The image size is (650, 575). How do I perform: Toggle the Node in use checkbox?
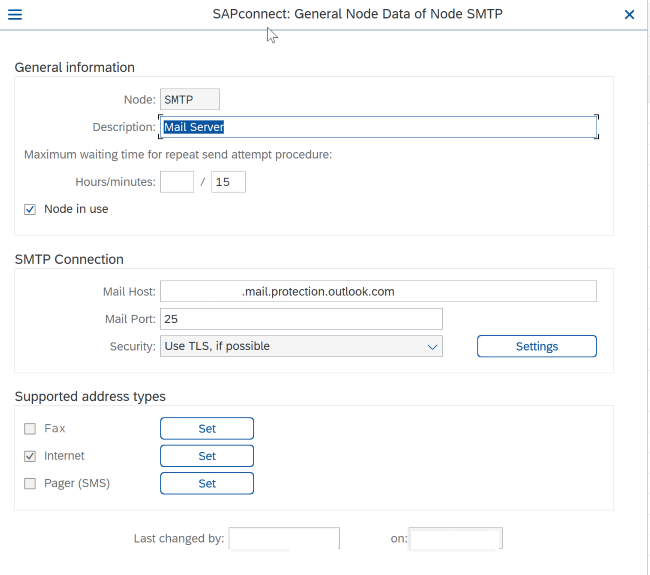[x=30, y=209]
